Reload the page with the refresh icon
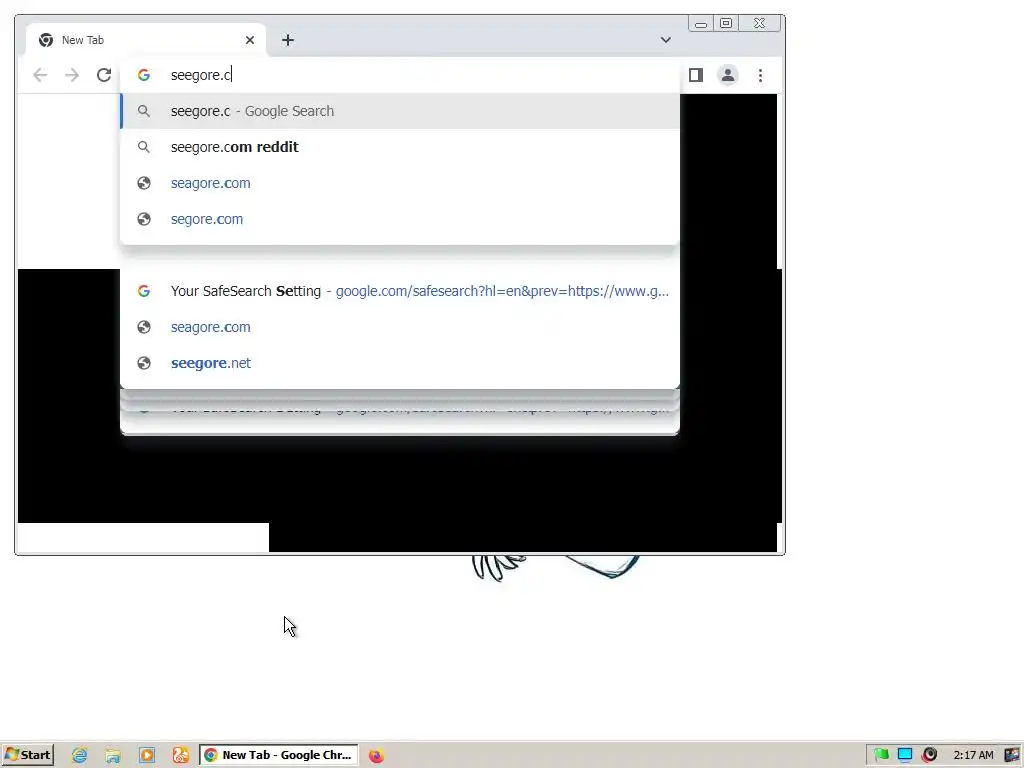This screenshot has height=768, width=1024. [104, 75]
